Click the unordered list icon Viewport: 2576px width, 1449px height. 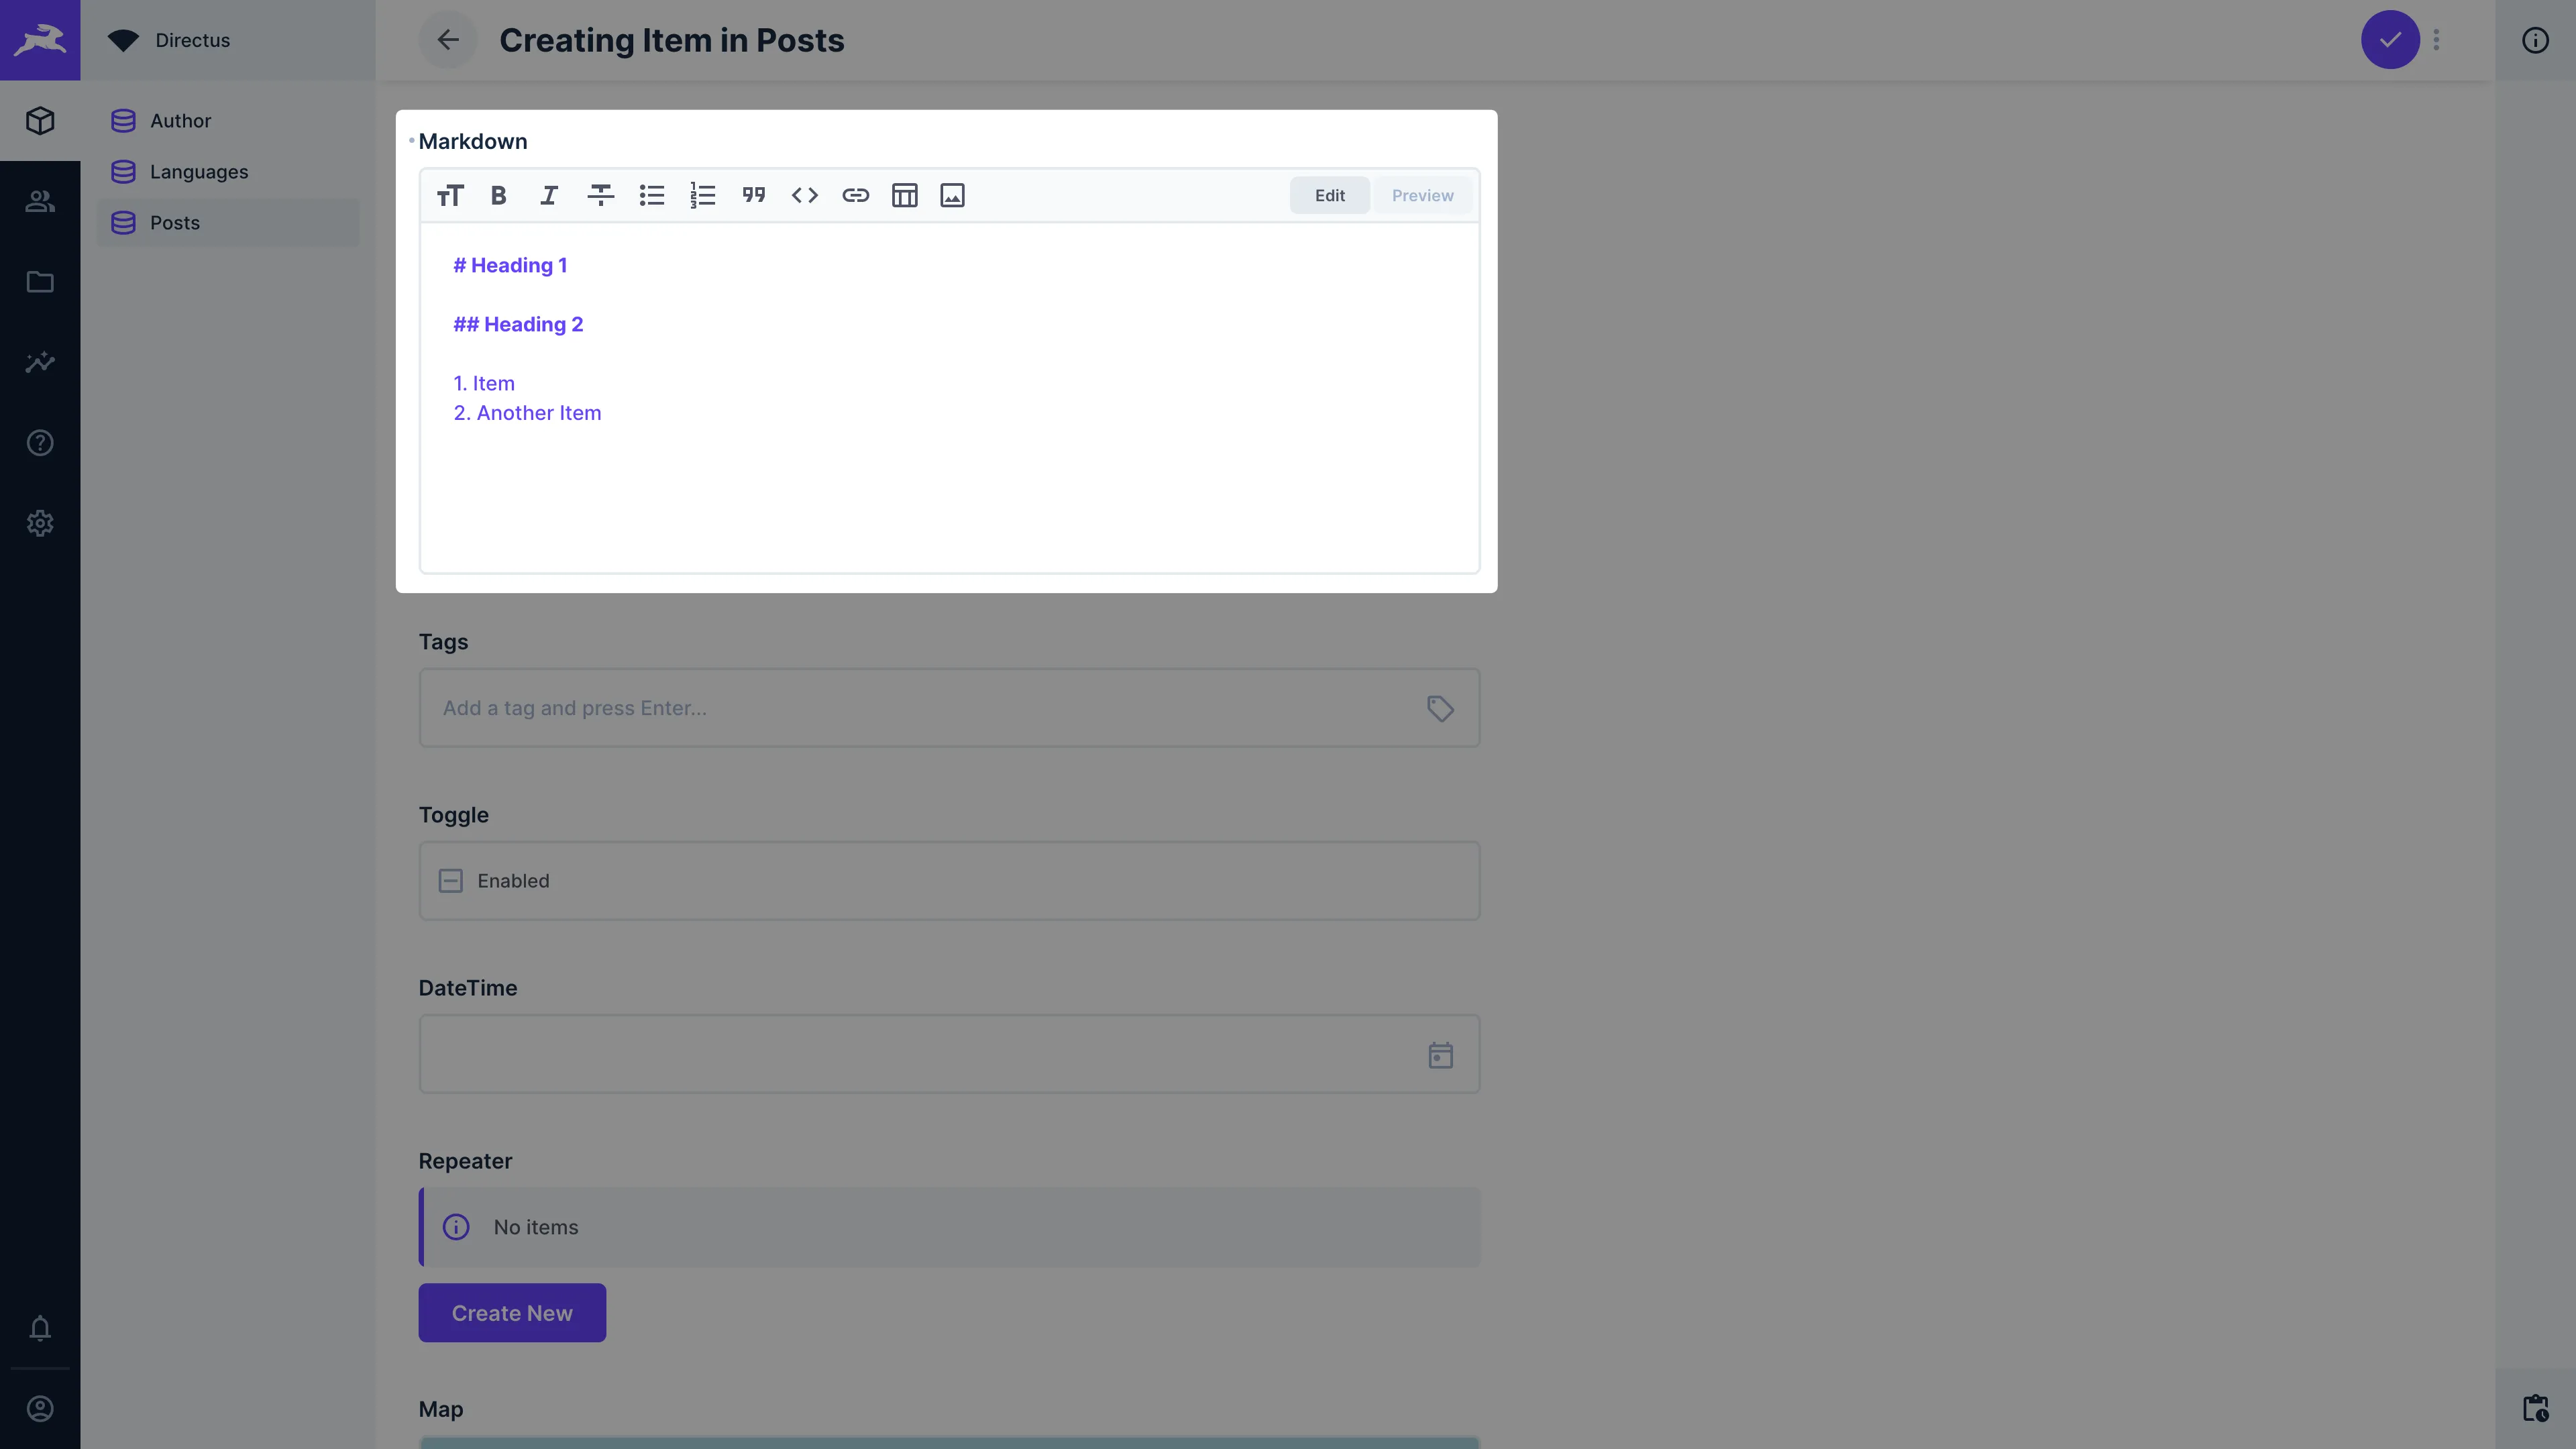(x=653, y=195)
